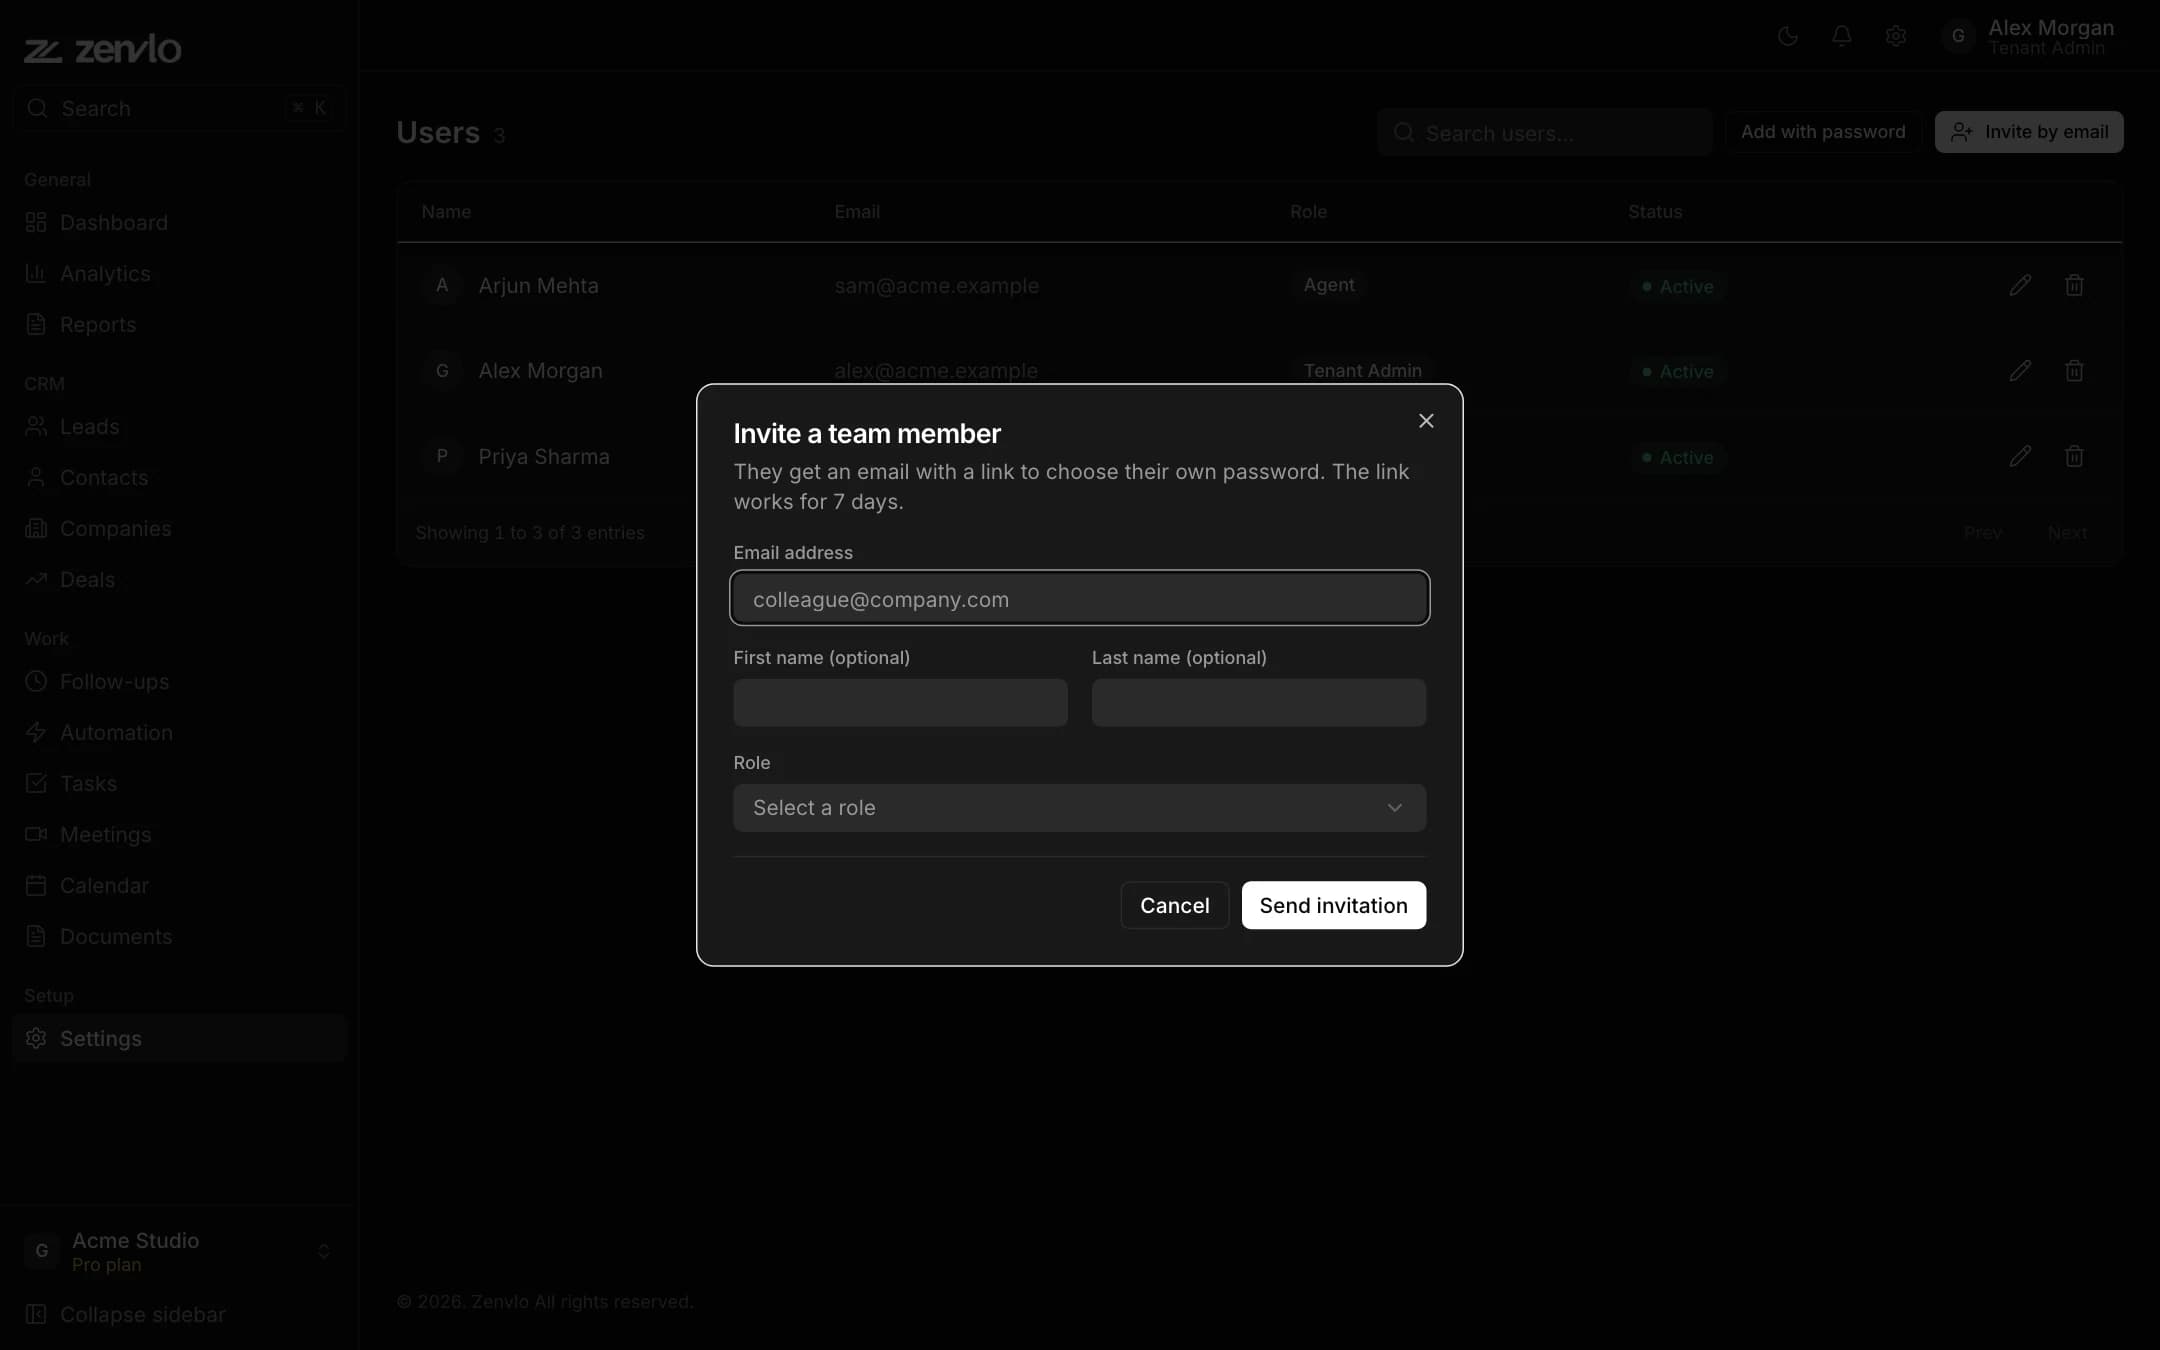This screenshot has width=2160, height=1350.
Task: Open Contacts in sidebar
Action: click(179, 477)
